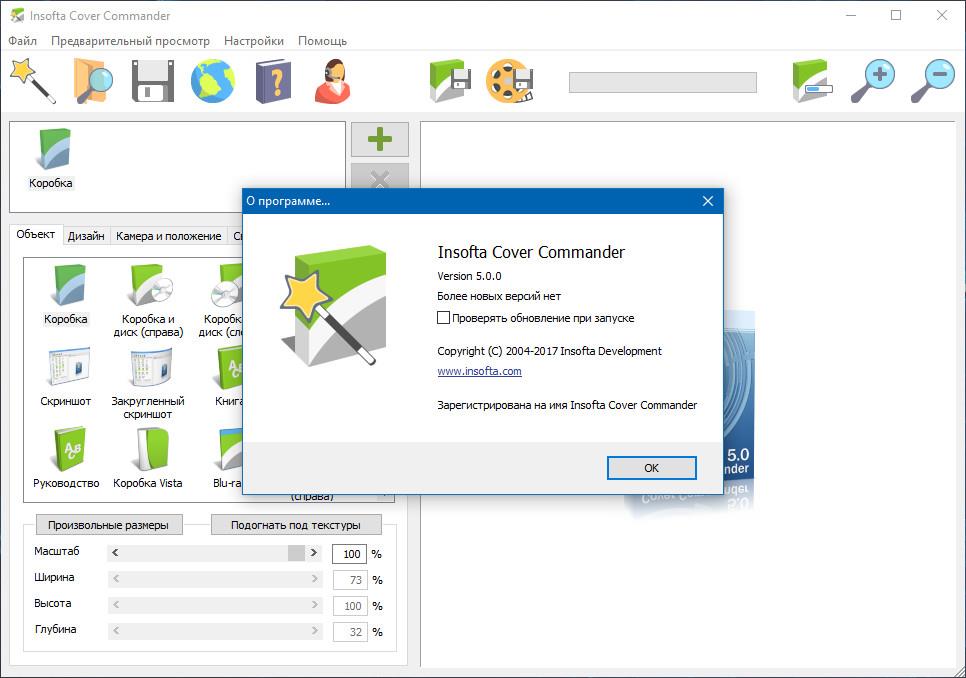966x678 pixels.
Task: Click the Ширина value field showing 73
Action: [x=349, y=580]
